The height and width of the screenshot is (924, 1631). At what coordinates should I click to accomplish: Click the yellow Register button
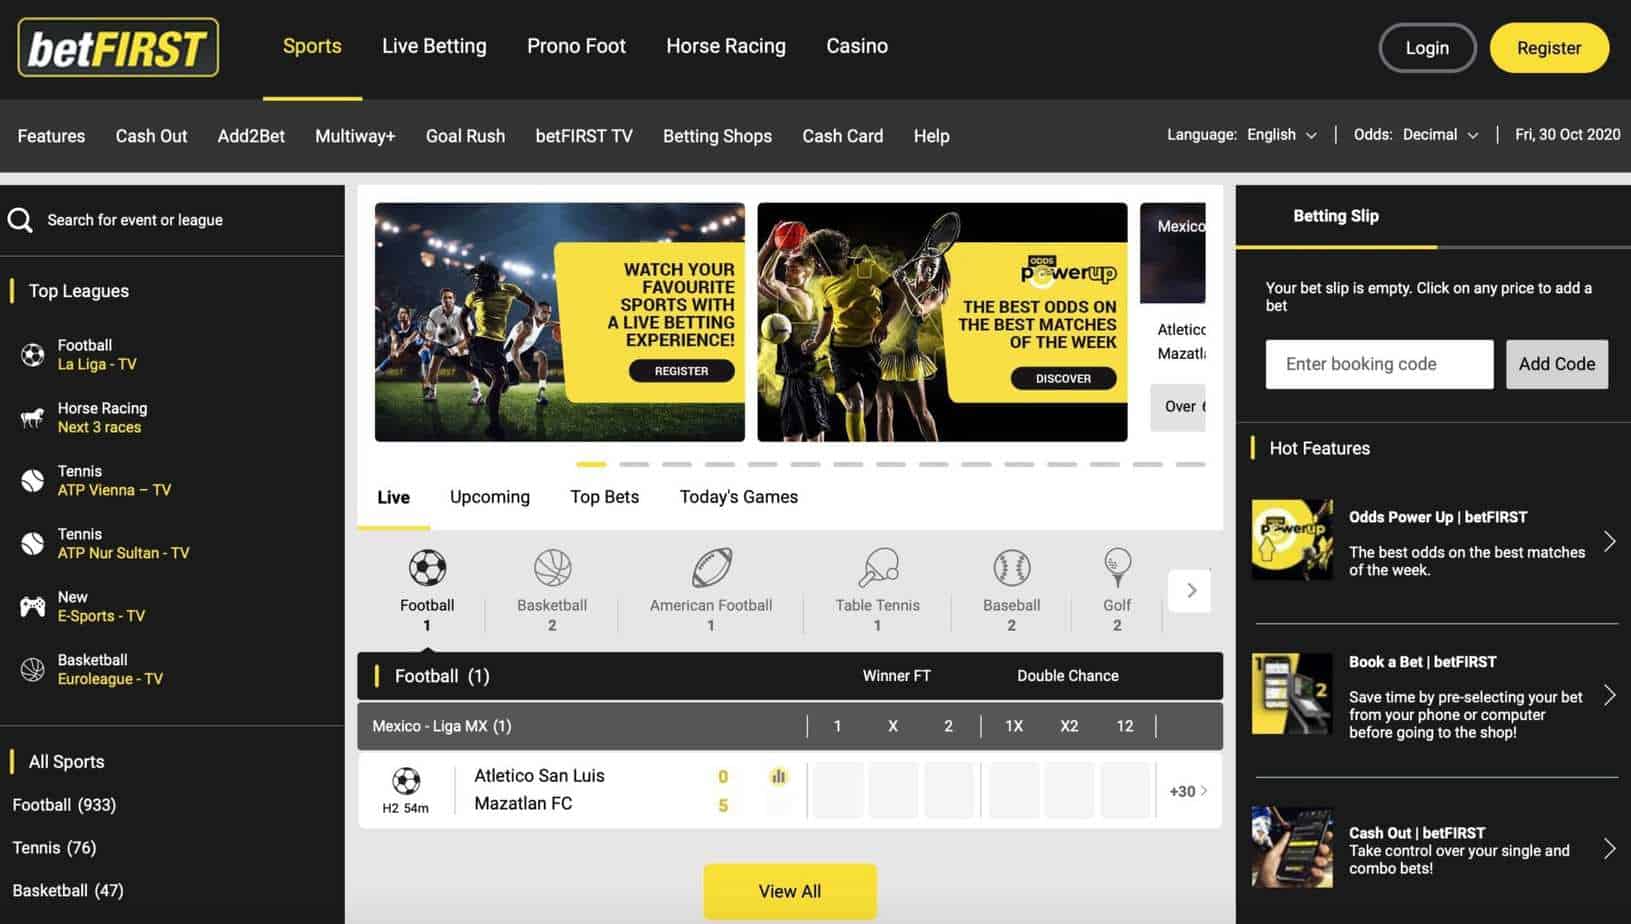click(x=1549, y=48)
